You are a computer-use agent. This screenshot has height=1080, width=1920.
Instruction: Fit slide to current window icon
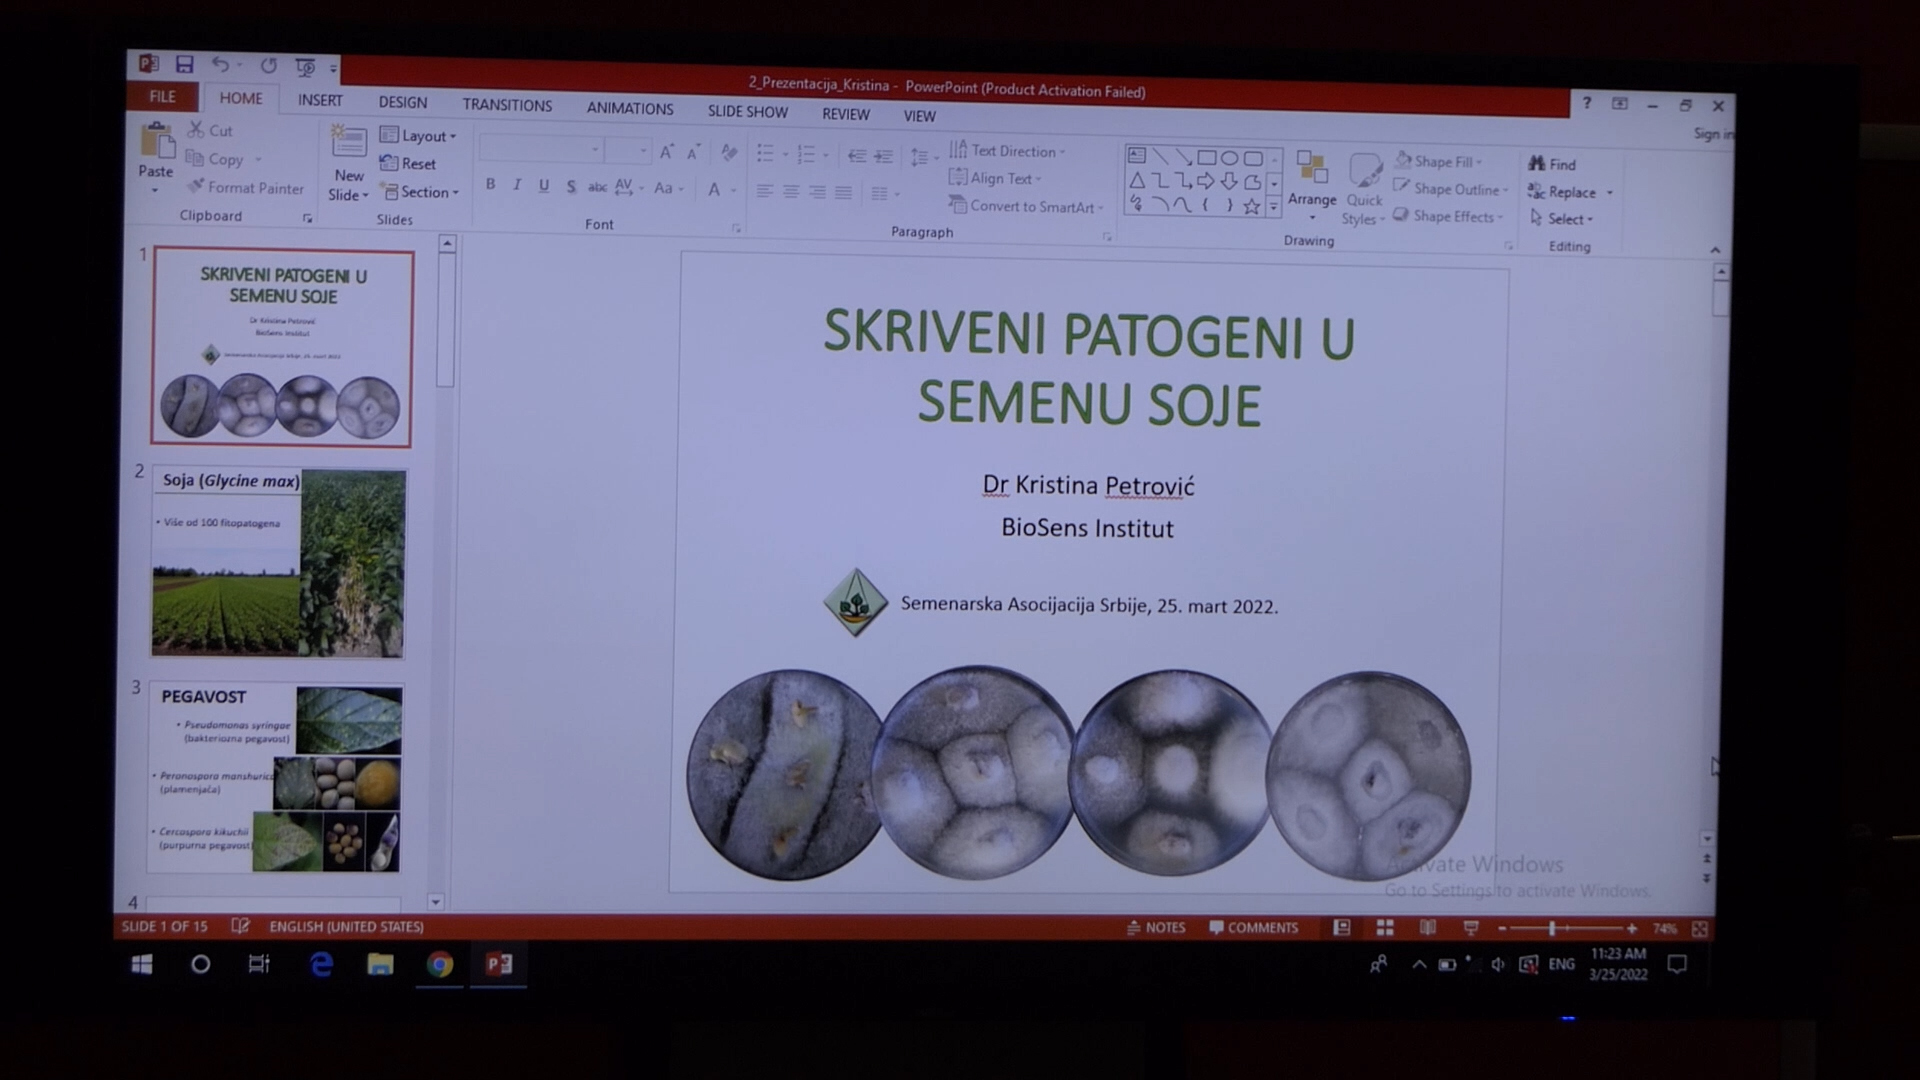tap(1699, 929)
